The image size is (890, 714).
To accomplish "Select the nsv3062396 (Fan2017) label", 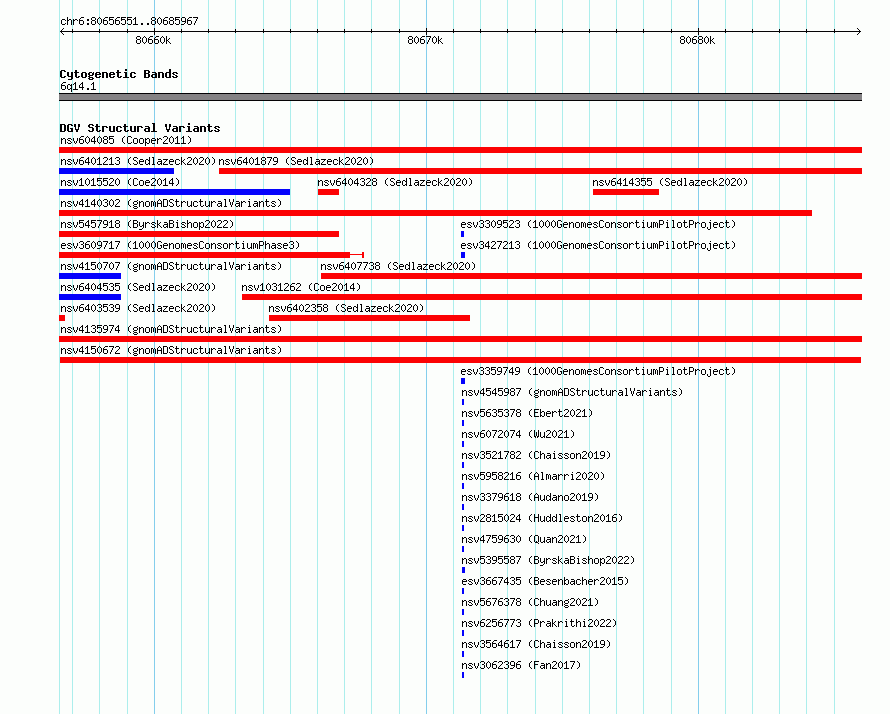I will coord(521,665).
